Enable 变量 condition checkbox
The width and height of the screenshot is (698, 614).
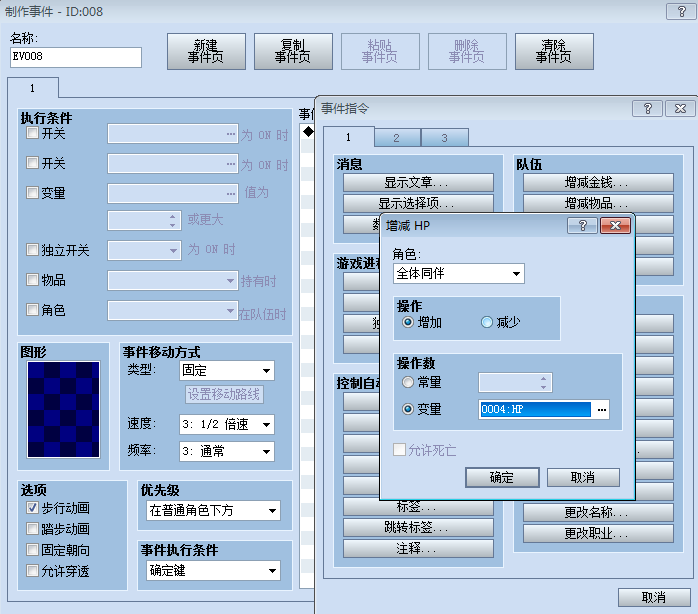(32, 192)
